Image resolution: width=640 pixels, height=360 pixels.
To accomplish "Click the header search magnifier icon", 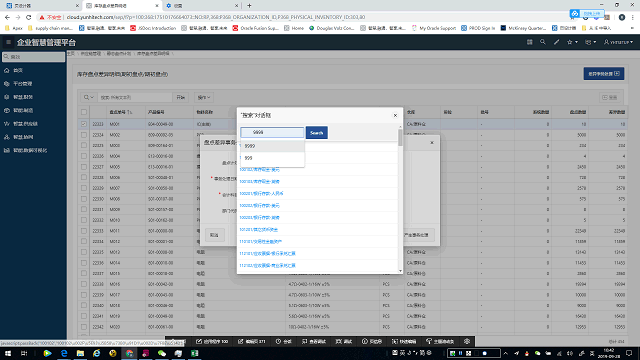I will (x=542, y=42).
